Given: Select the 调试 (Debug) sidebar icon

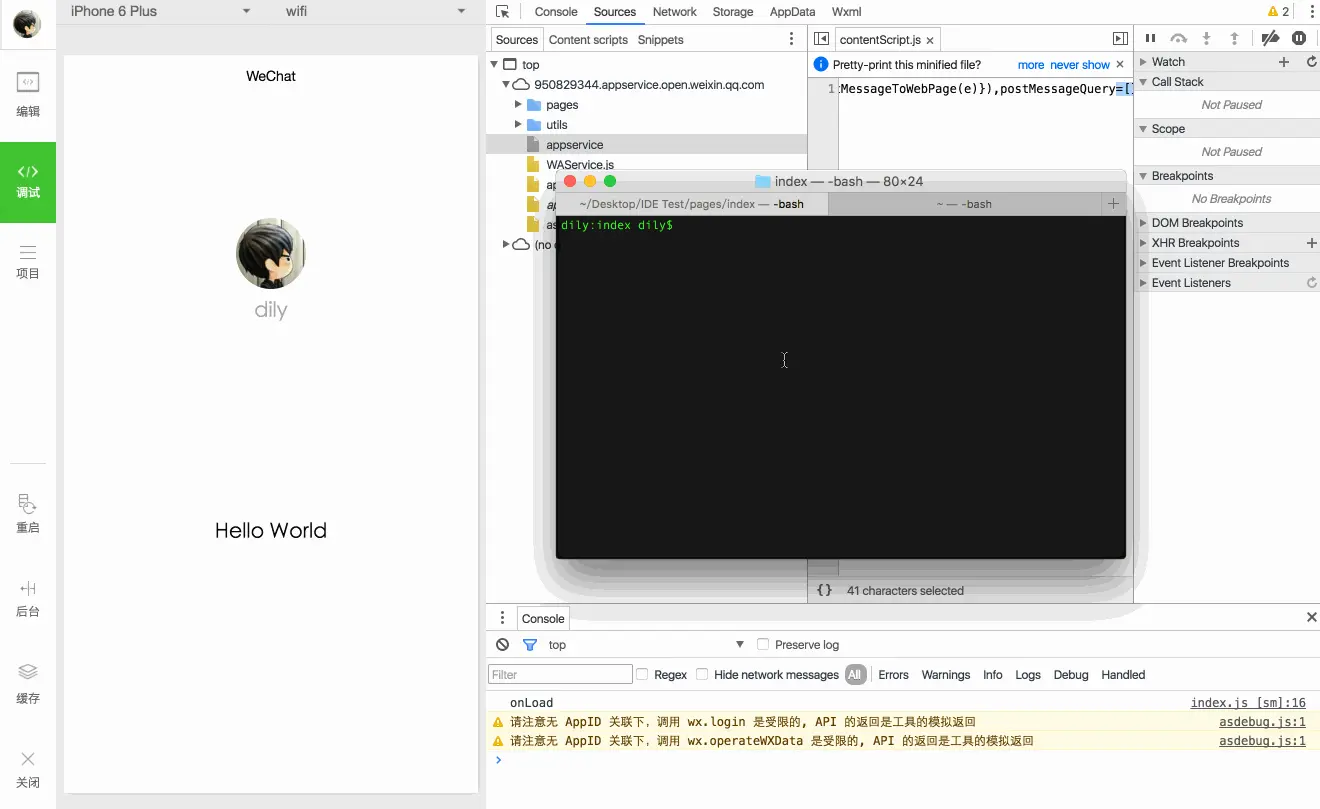Looking at the screenshot, I should pos(28,182).
